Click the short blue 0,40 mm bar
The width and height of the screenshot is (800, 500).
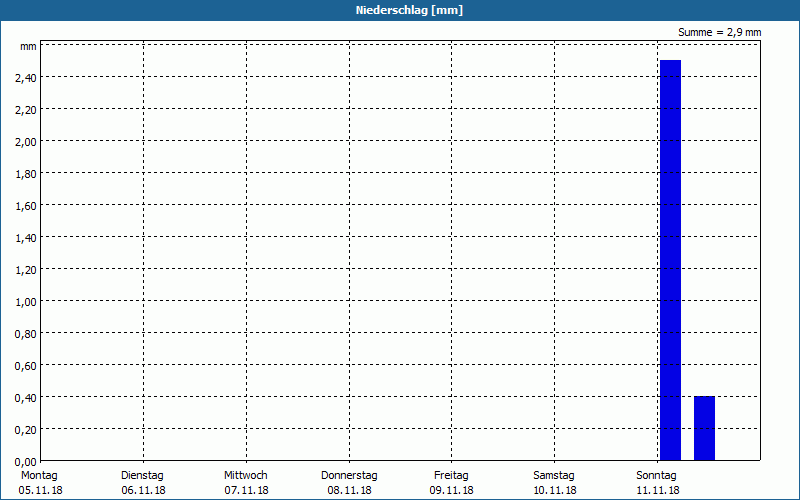point(704,428)
